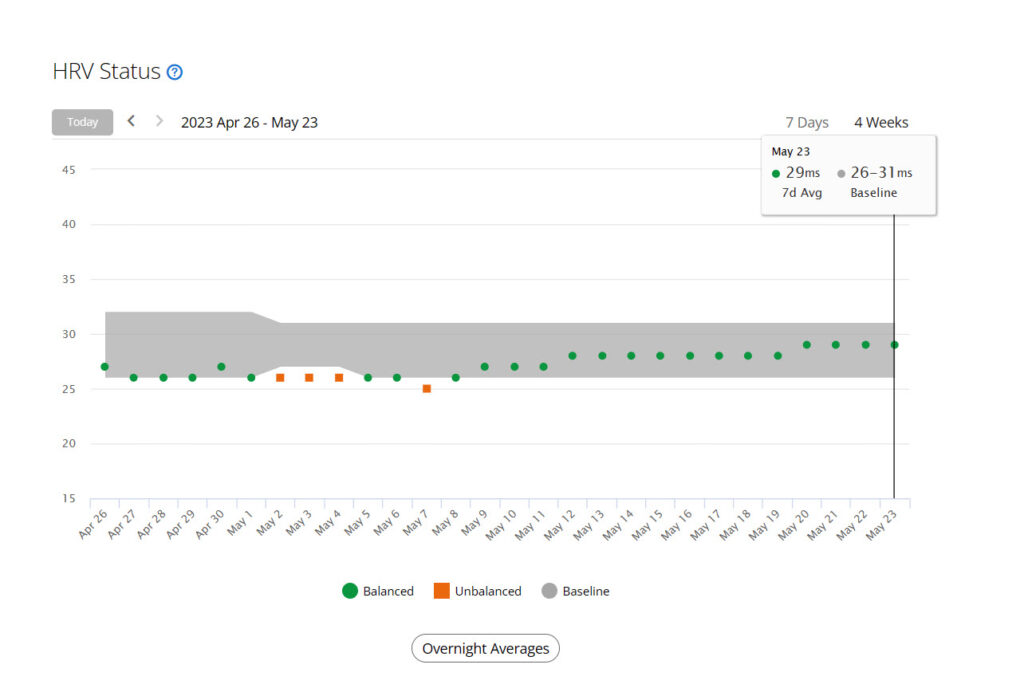
Task: Select the green Balanced legend dot
Action: (350, 591)
